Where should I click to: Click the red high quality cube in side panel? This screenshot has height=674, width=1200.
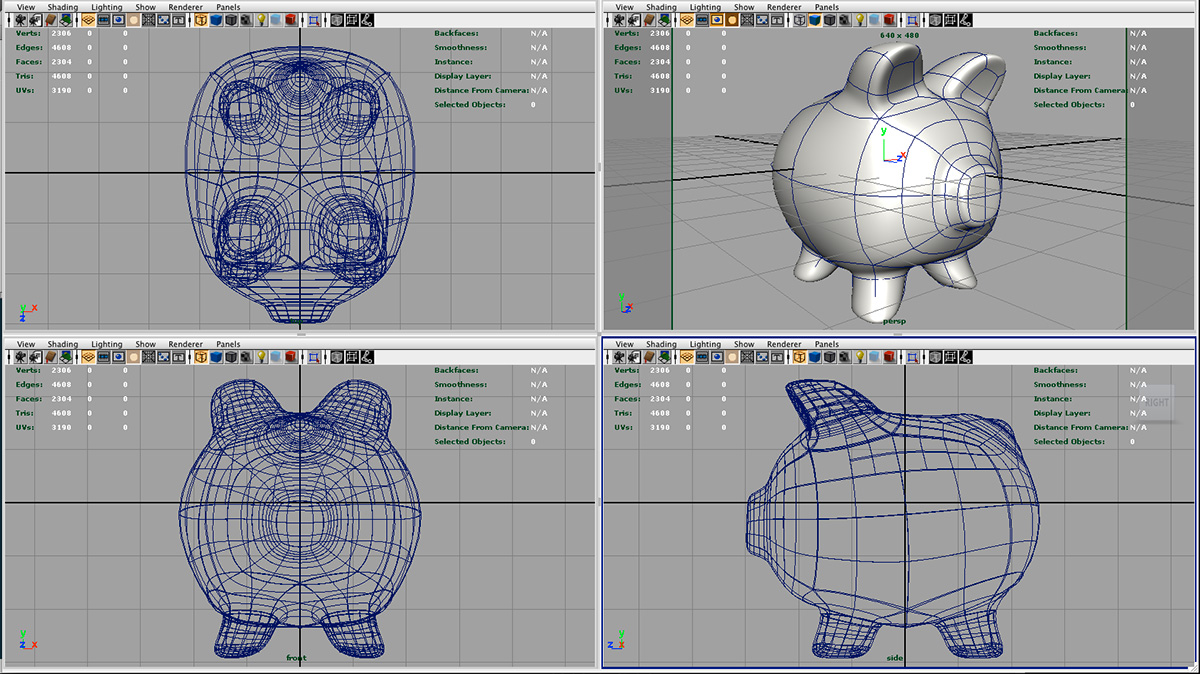coord(890,357)
